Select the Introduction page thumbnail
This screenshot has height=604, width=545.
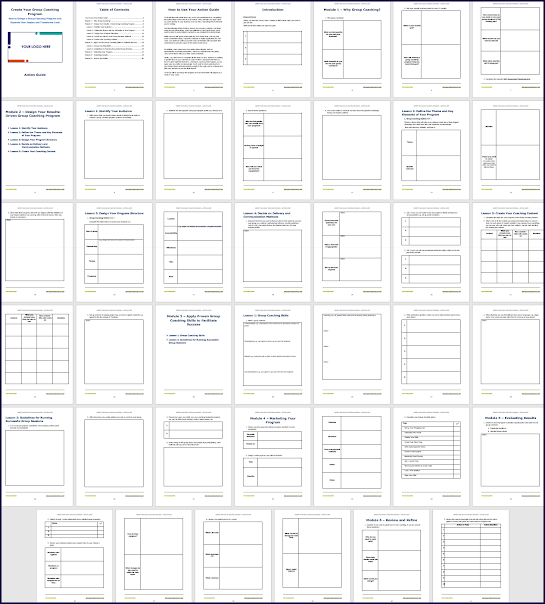(272, 49)
